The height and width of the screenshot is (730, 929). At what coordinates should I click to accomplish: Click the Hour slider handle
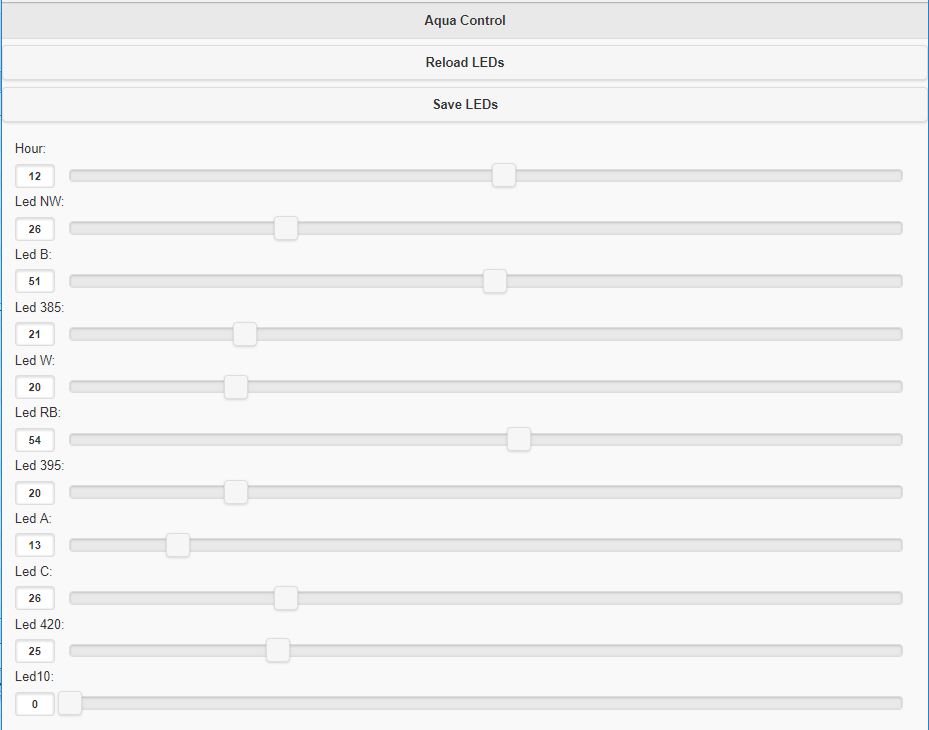coord(504,175)
